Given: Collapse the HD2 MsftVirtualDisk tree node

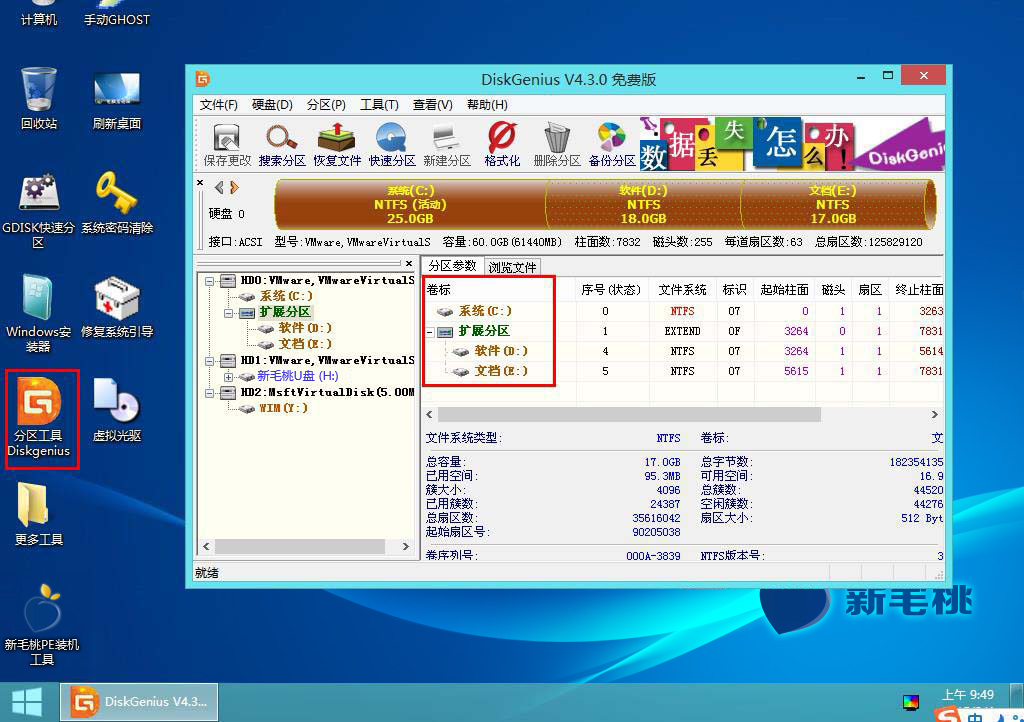Looking at the screenshot, I should (210, 393).
